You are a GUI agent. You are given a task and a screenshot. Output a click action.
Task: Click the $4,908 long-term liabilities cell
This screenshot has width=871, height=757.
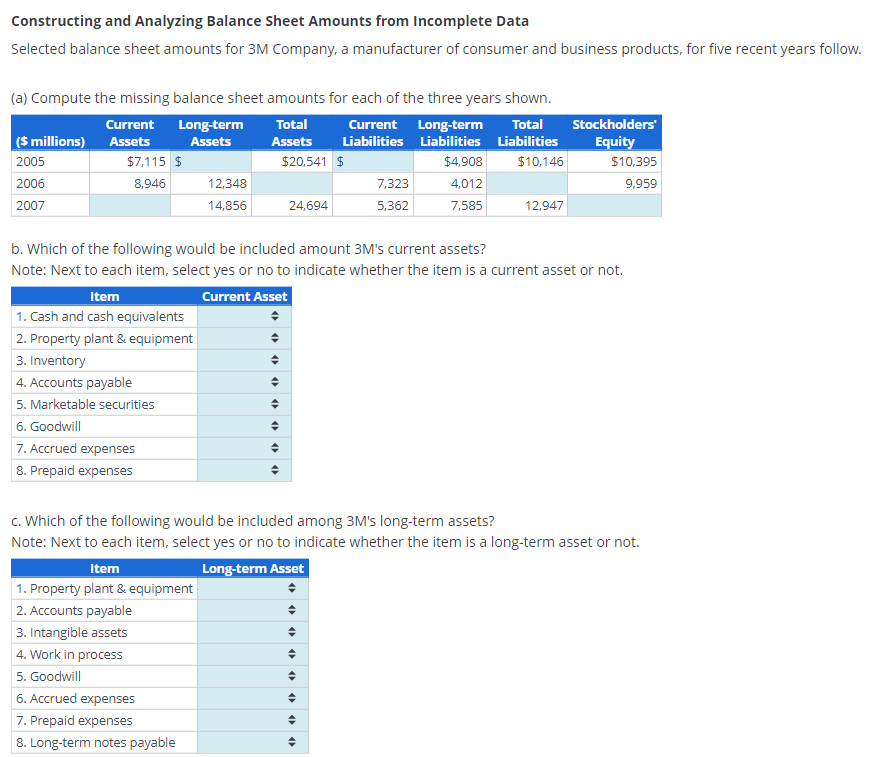coord(450,162)
